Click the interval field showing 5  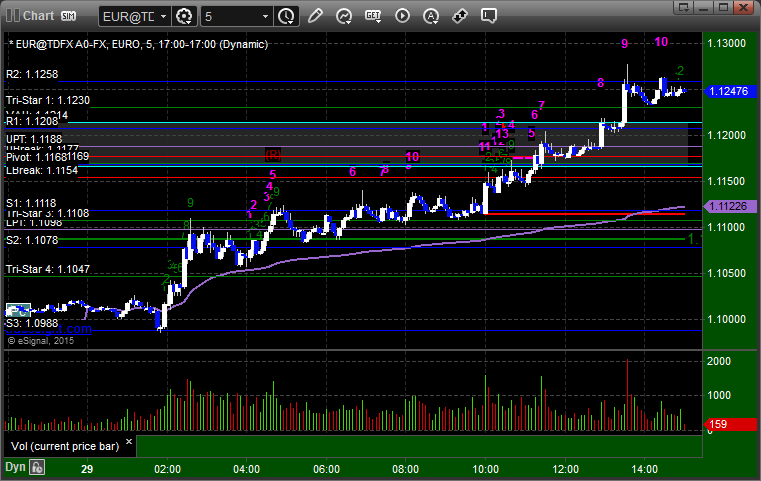[231, 17]
